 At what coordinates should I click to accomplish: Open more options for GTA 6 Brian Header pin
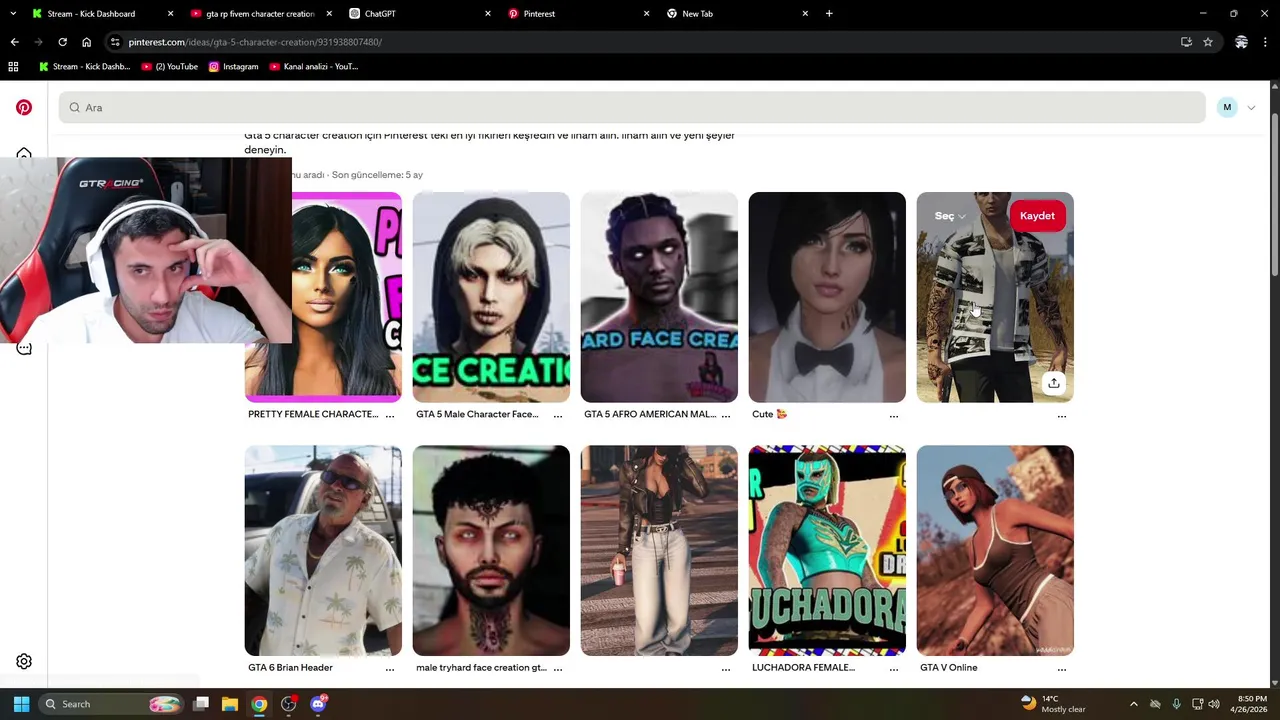tap(390, 668)
